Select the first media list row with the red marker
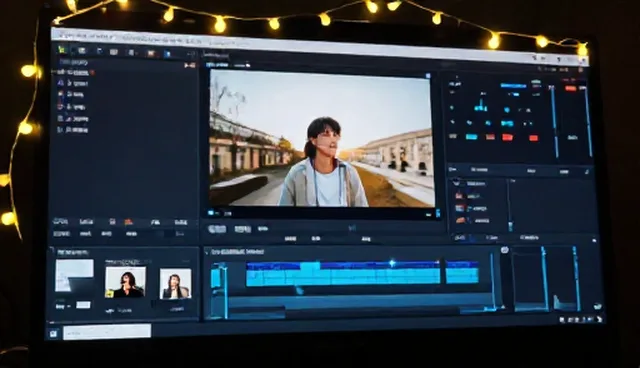640x368 pixels. (x=76, y=72)
